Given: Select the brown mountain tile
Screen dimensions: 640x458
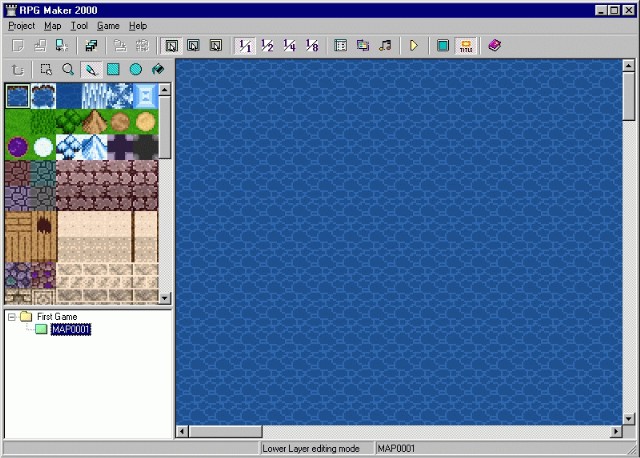Looking at the screenshot, I should [95, 122].
